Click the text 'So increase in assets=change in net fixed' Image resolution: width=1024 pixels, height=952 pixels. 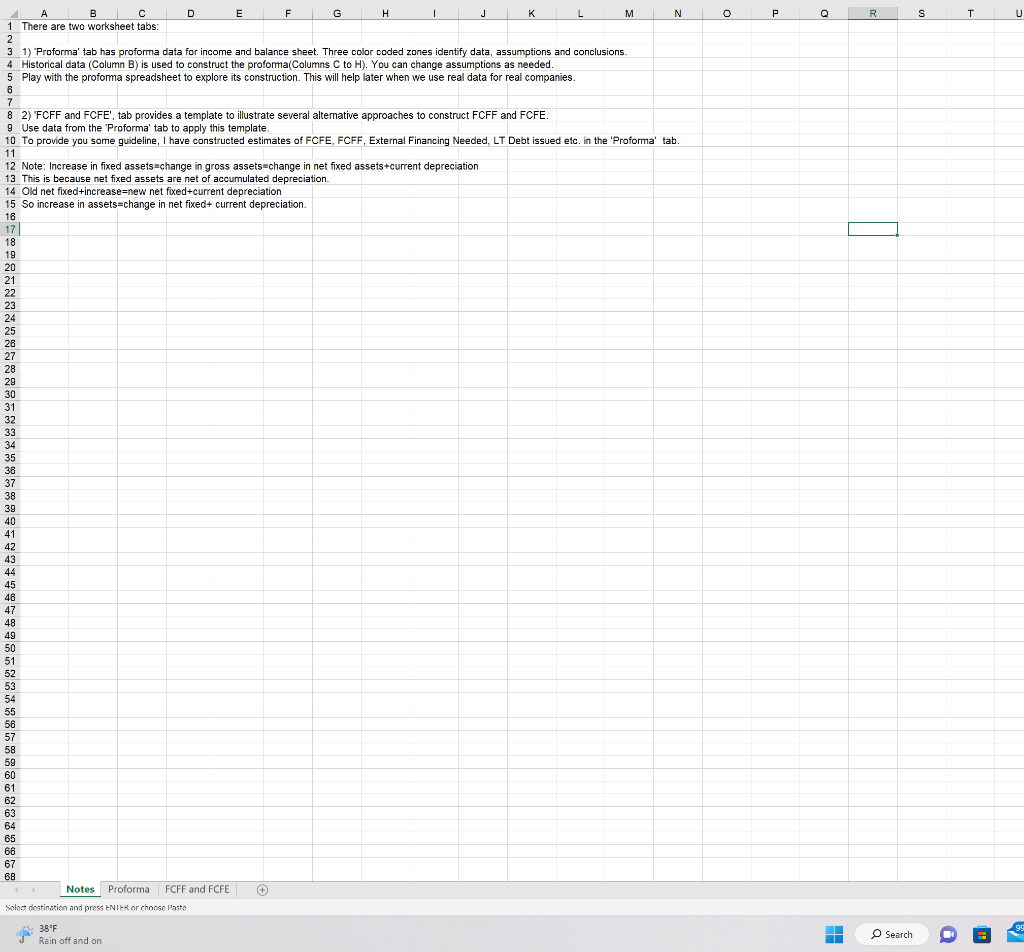coord(164,204)
